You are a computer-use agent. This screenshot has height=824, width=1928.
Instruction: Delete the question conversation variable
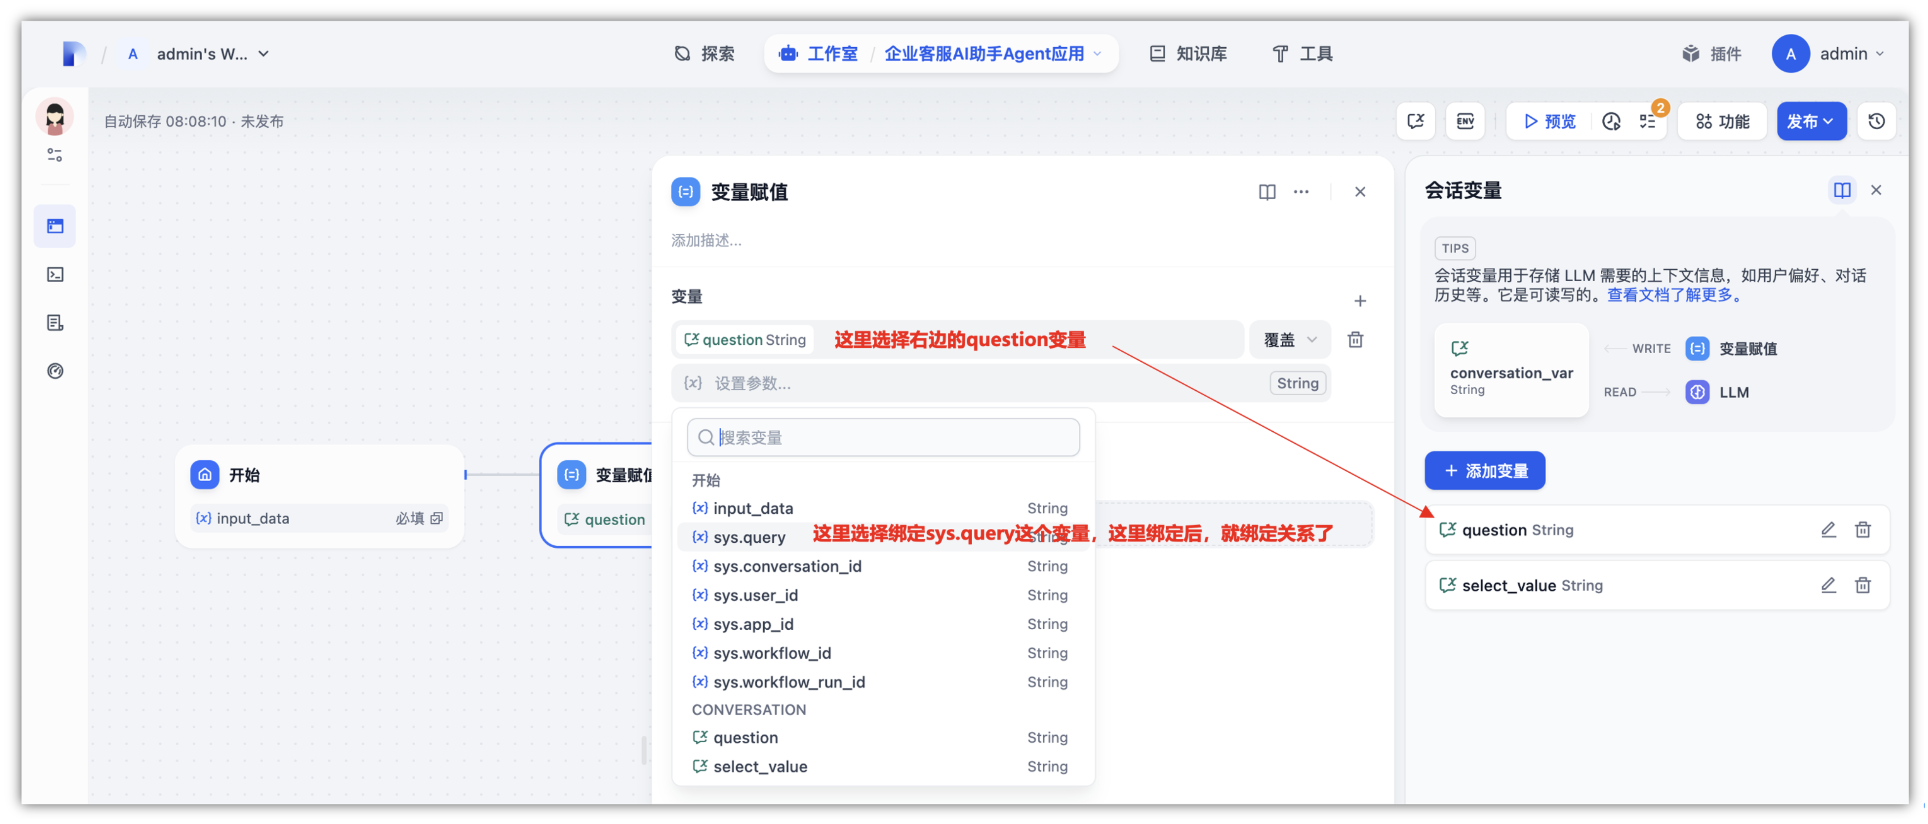point(1863,530)
